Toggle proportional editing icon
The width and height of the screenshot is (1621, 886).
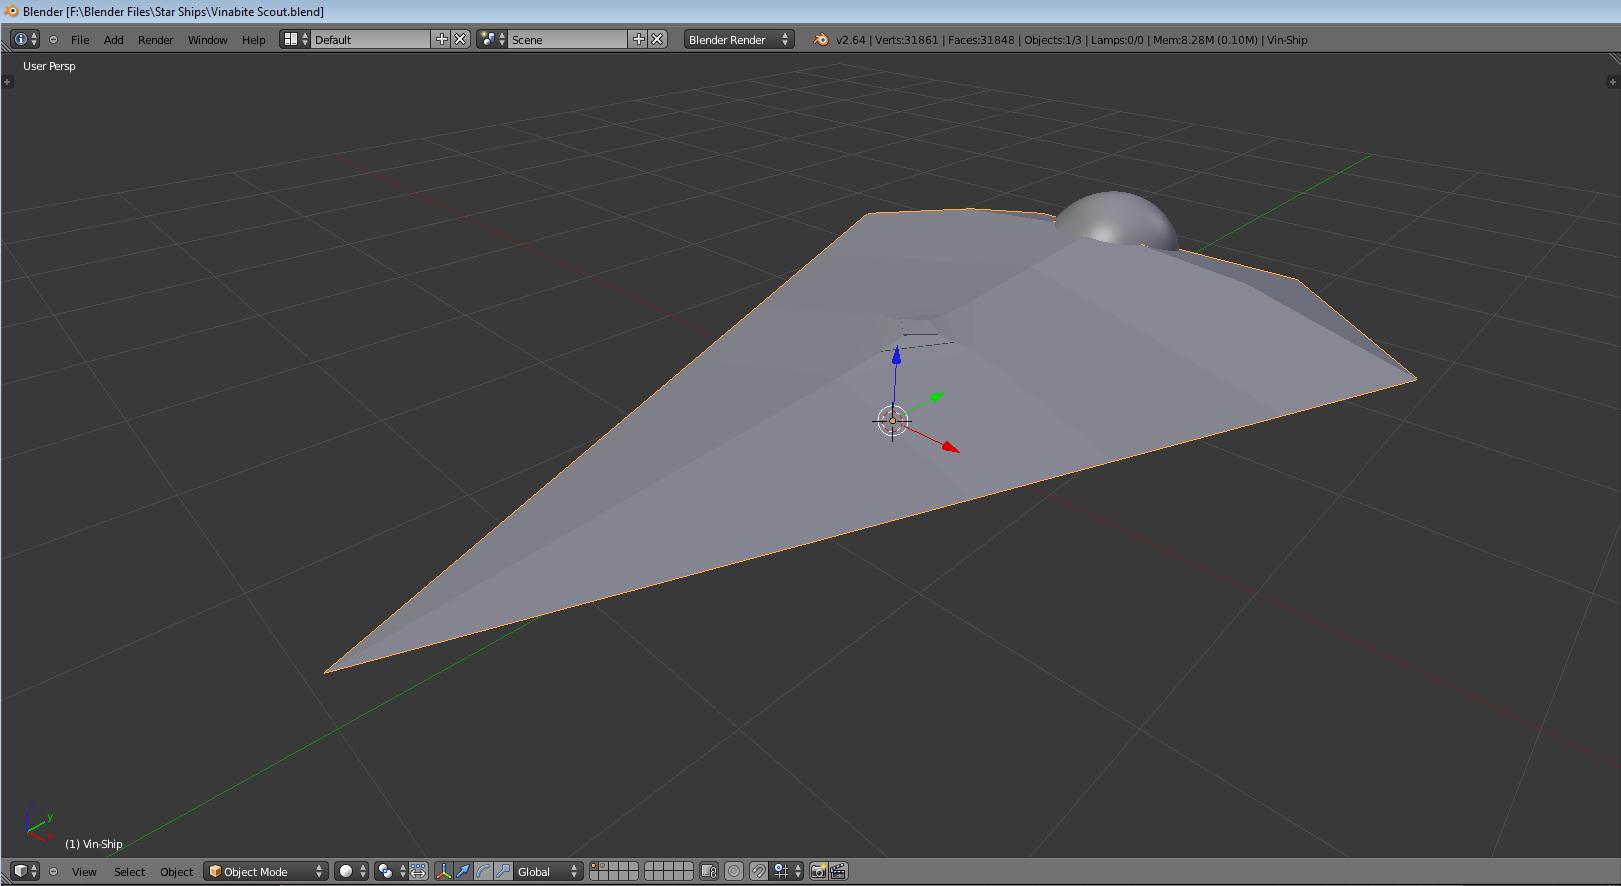click(734, 872)
